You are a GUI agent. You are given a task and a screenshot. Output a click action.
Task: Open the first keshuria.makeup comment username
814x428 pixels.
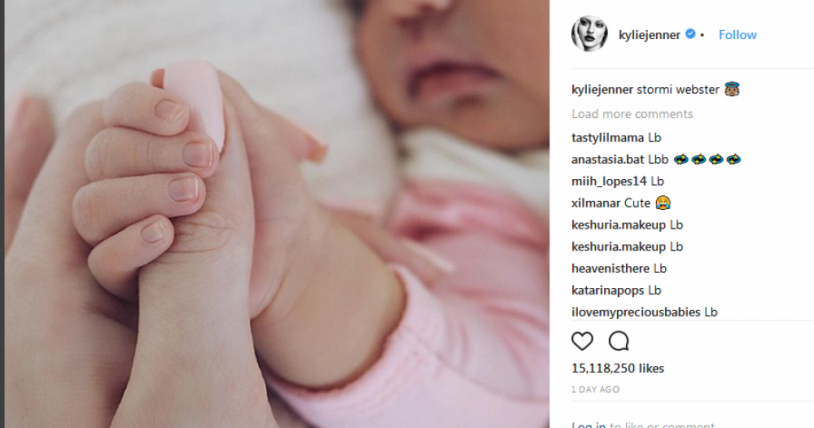(x=618, y=225)
